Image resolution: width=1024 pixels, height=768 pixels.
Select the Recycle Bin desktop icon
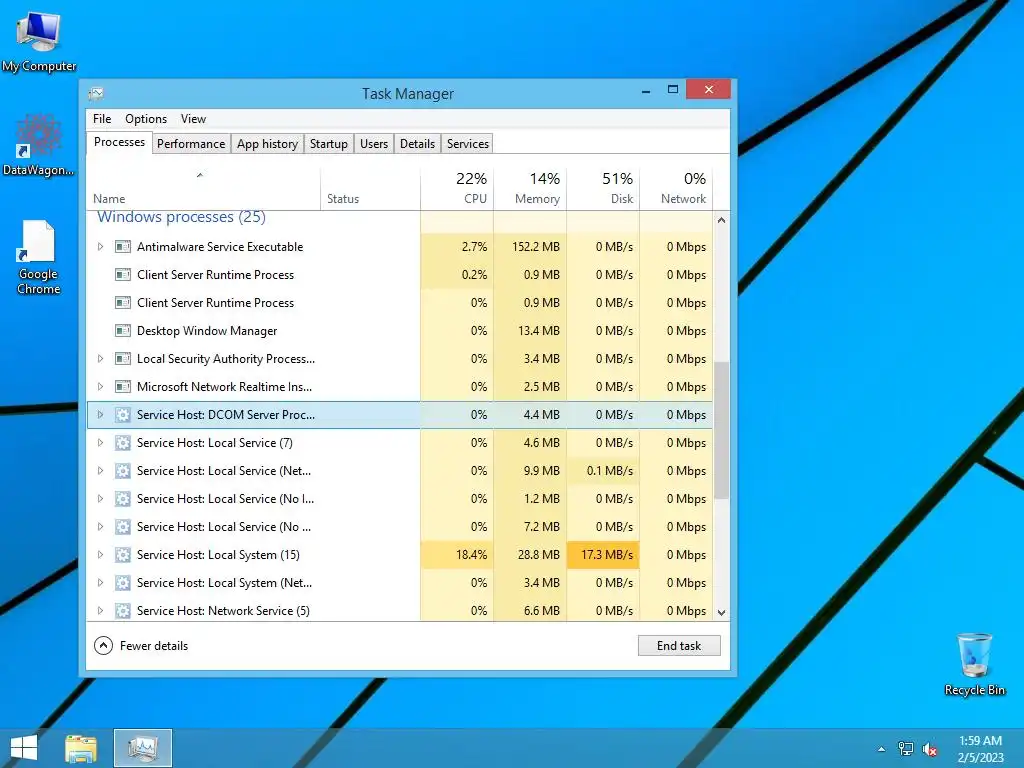coord(974,664)
